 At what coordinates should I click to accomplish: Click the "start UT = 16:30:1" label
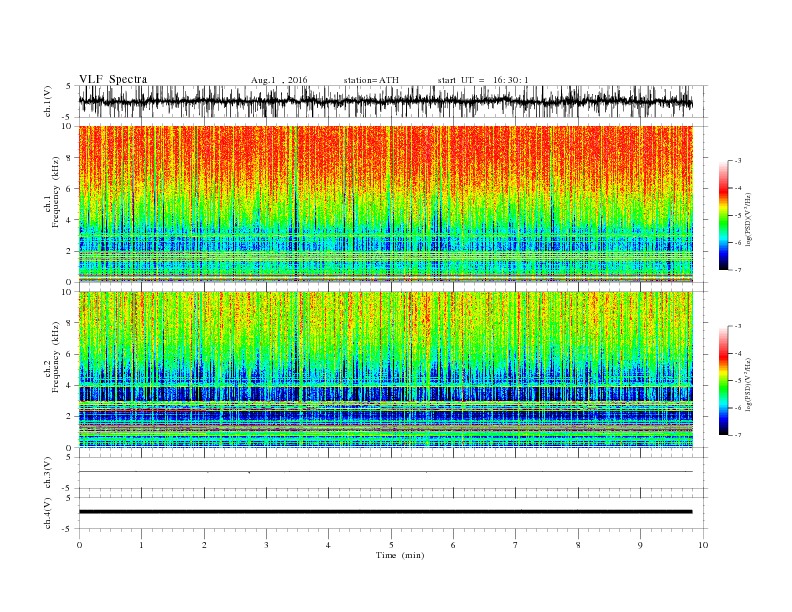[483, 80]
